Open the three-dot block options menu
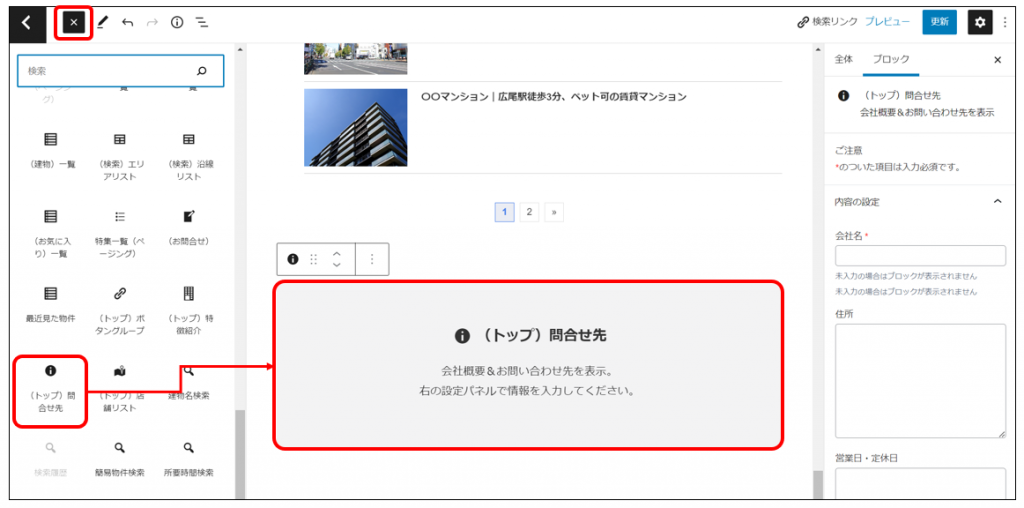Screen dimensions: 1024x508 pos(372,259)
